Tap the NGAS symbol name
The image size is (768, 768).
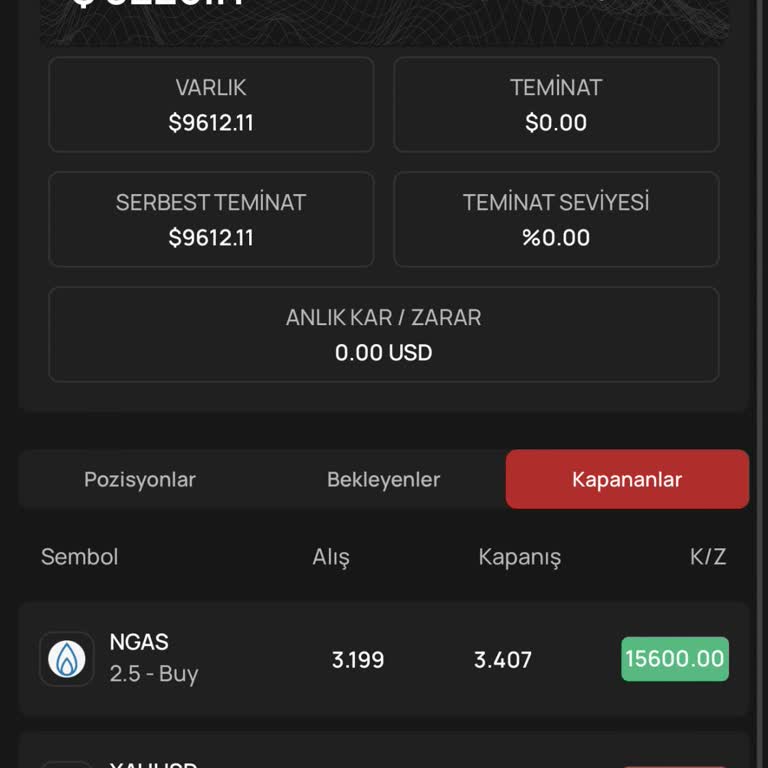point(139,642)
